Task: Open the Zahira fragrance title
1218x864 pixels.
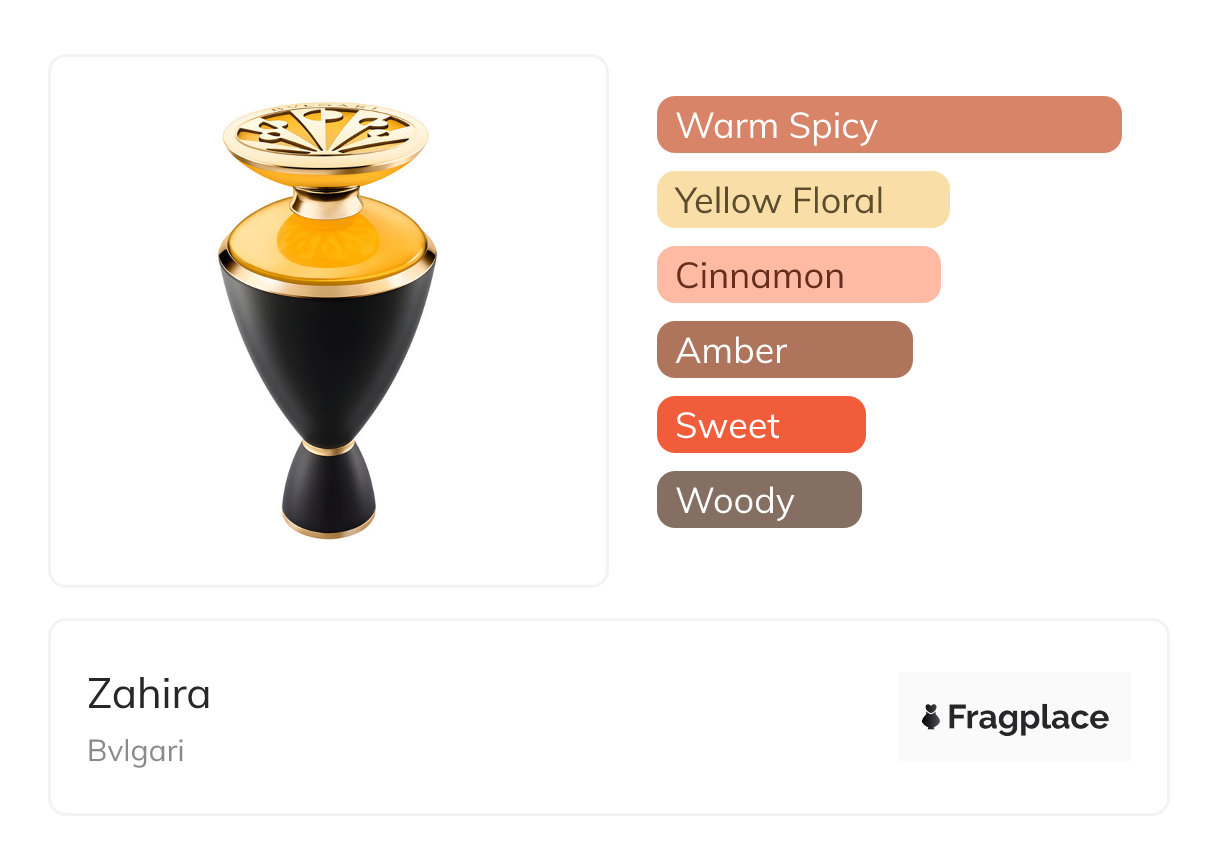Action: [149, 694]
